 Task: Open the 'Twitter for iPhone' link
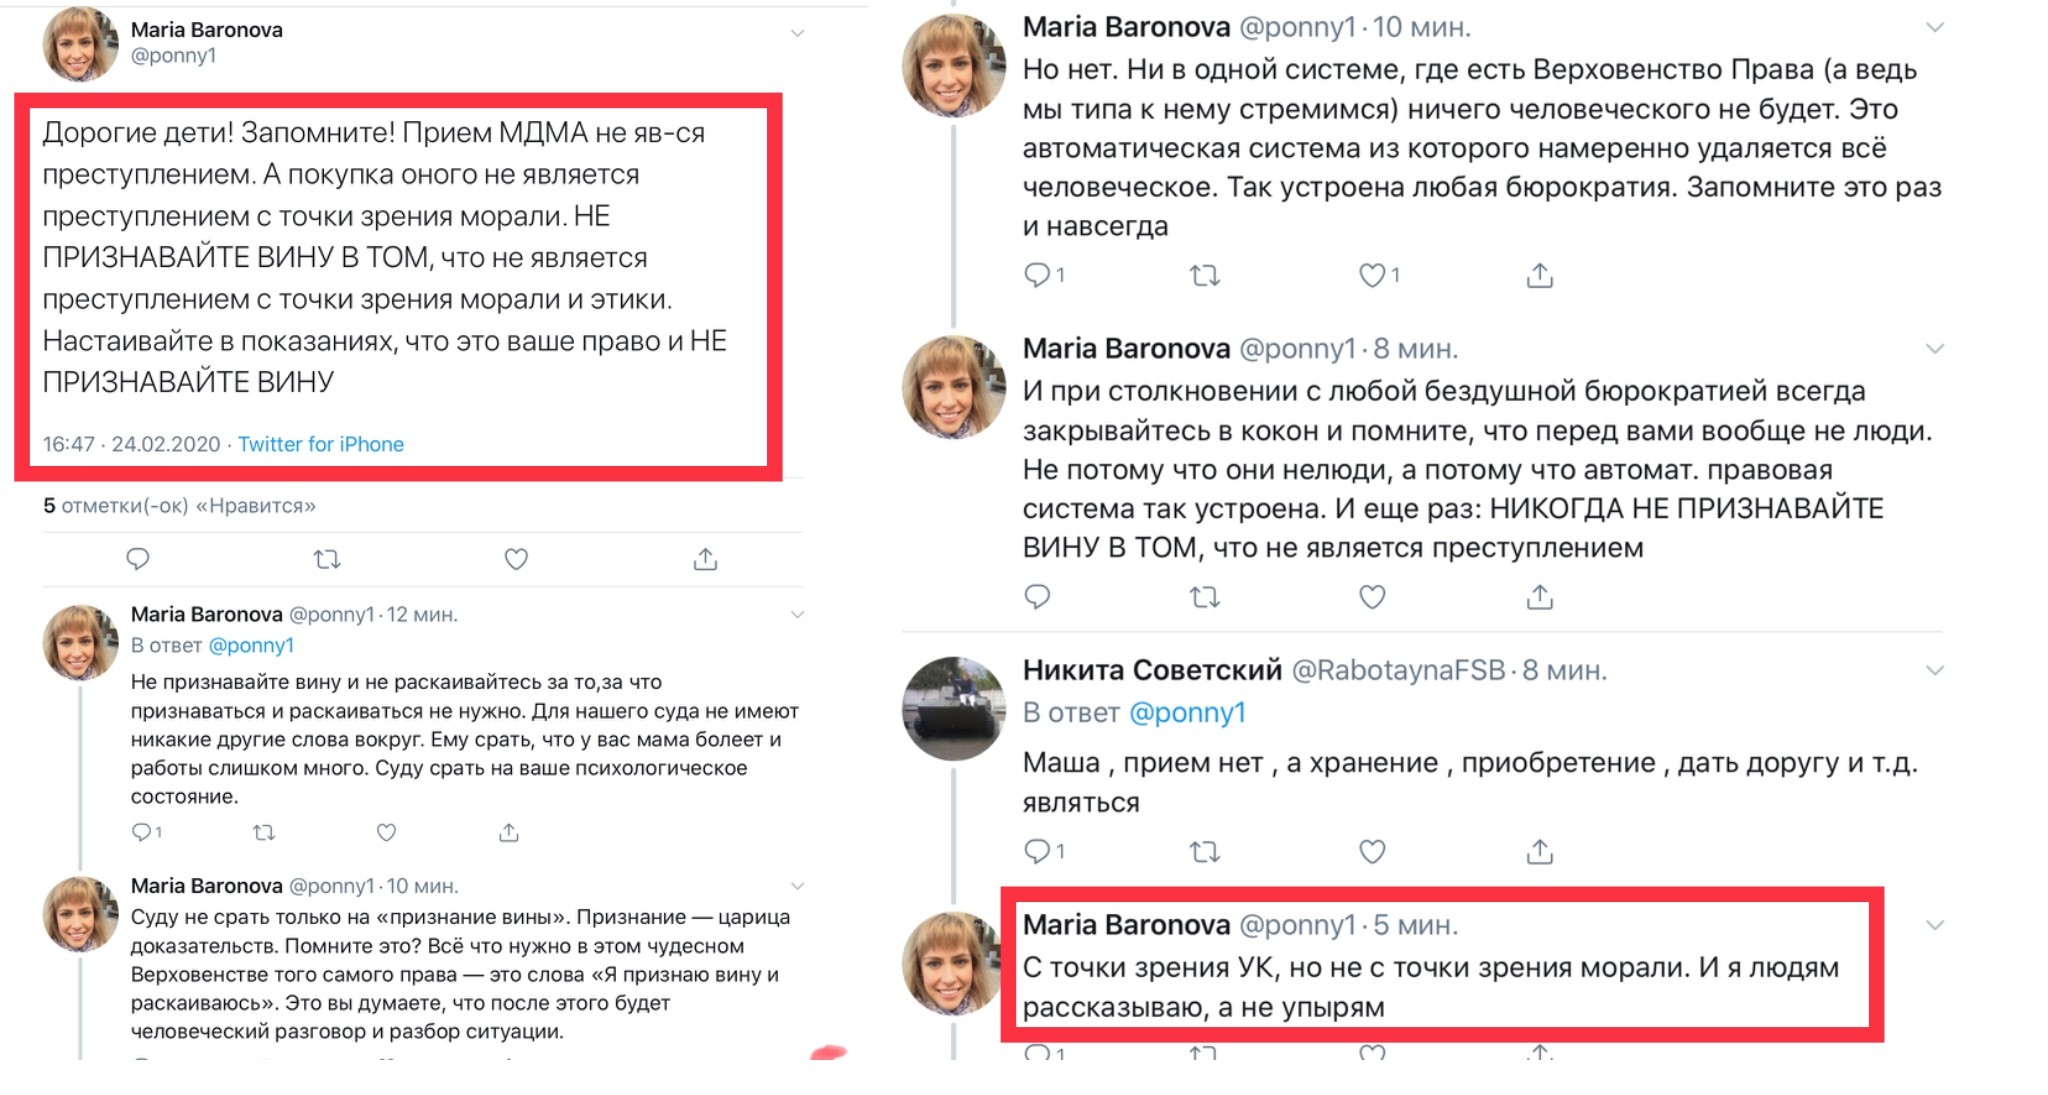(x=320, y=444)
